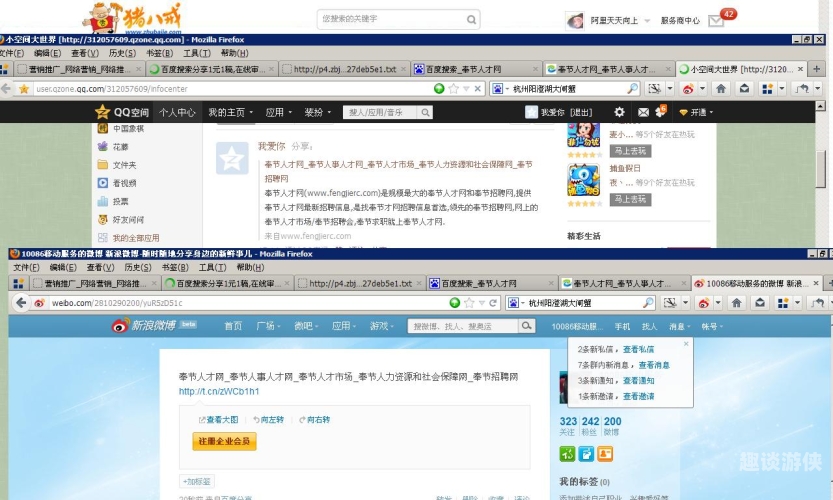Open QQ空间 notifications icon with badge 6
Screen dimensions: 833x500
660,111
